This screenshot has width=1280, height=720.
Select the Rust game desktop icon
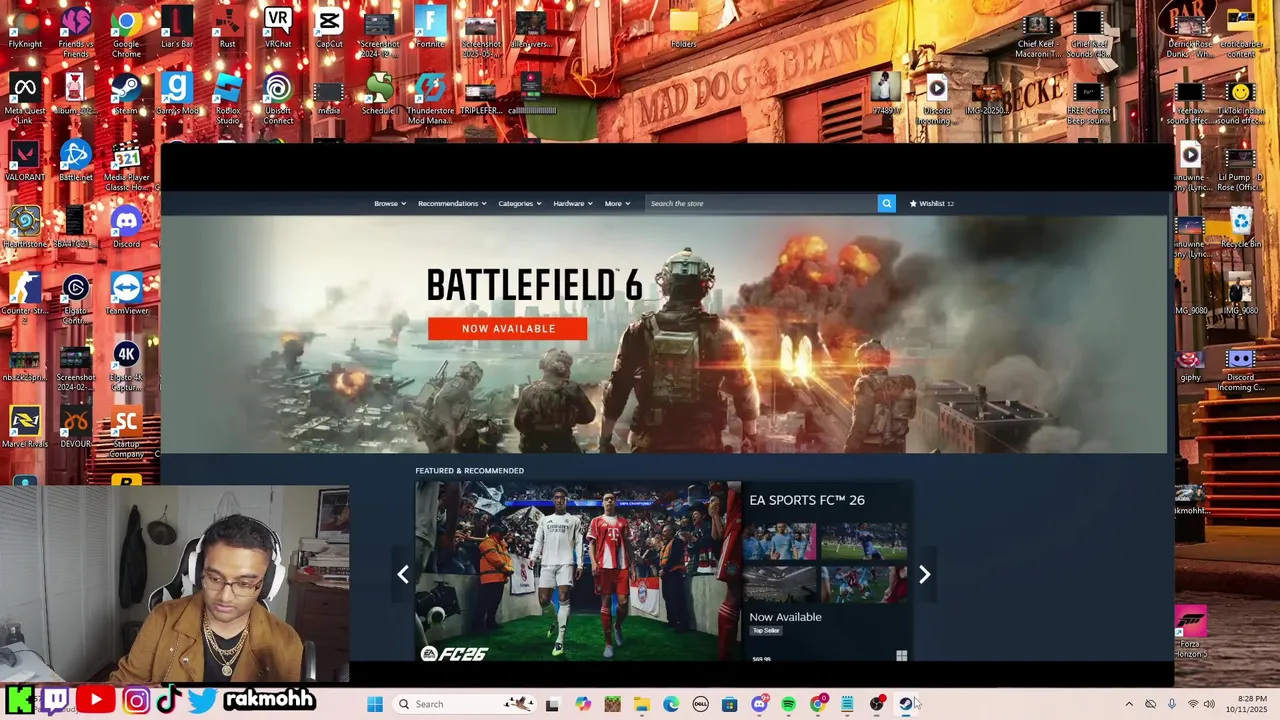(228, 28)
